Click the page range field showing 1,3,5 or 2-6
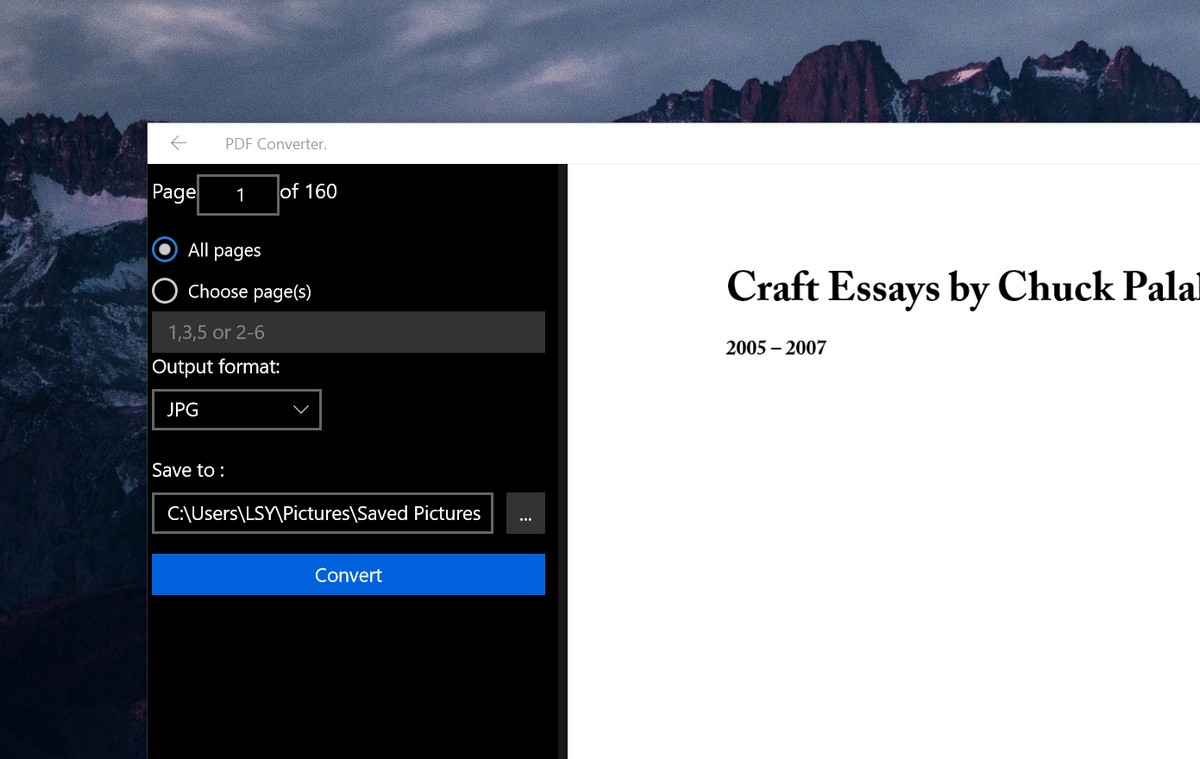 pos(348,332)
